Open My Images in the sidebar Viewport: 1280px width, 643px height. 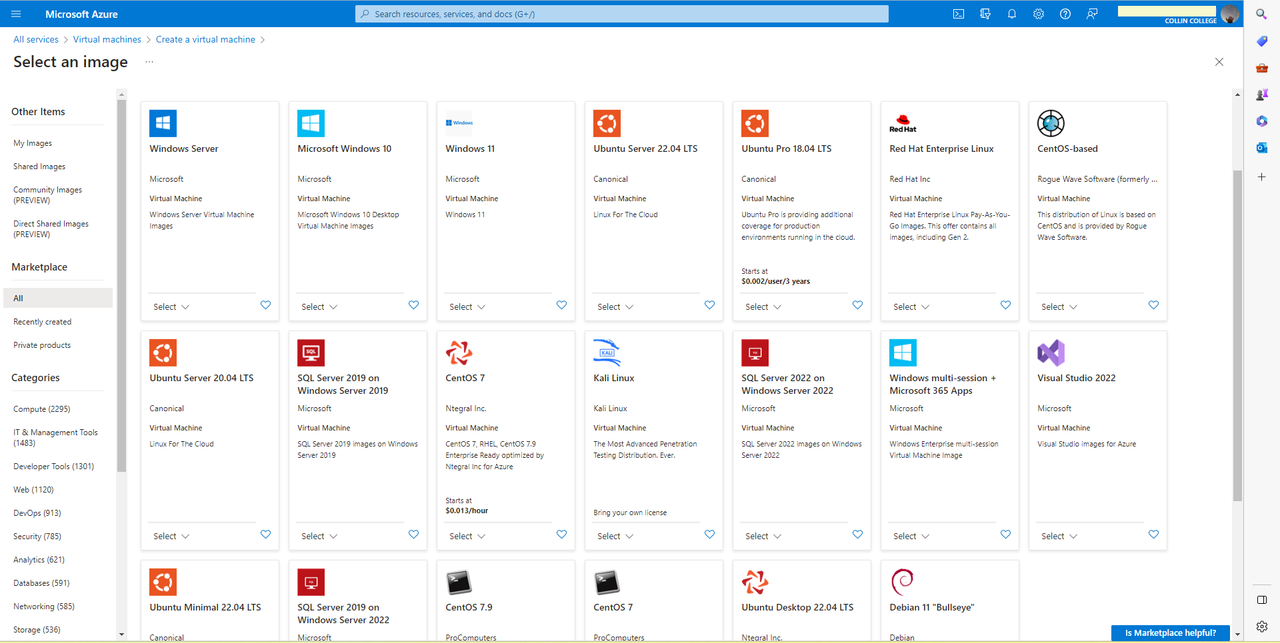tap(32, 143)
